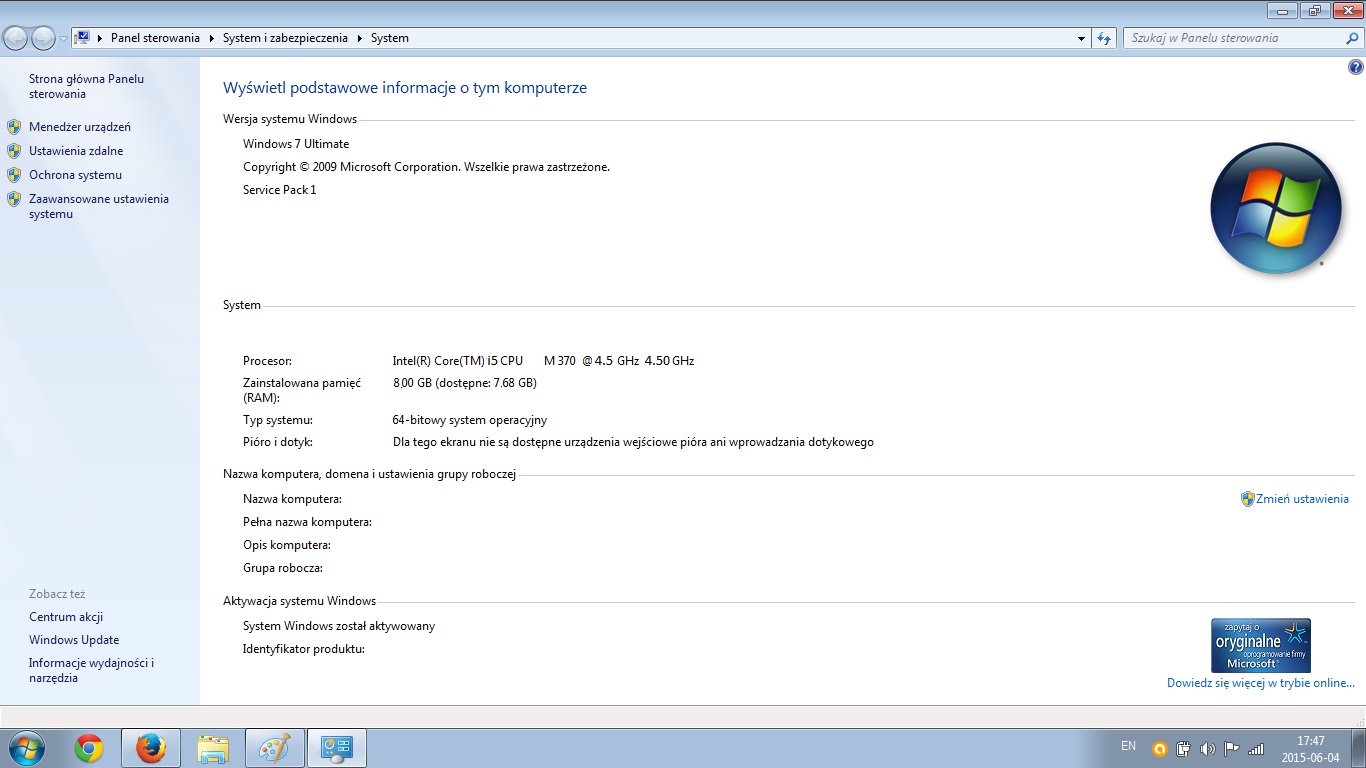This screenshot has height=768, width=1366.
Task: Open the Action Center flag icon in tray
Action: coord(1231,747)
